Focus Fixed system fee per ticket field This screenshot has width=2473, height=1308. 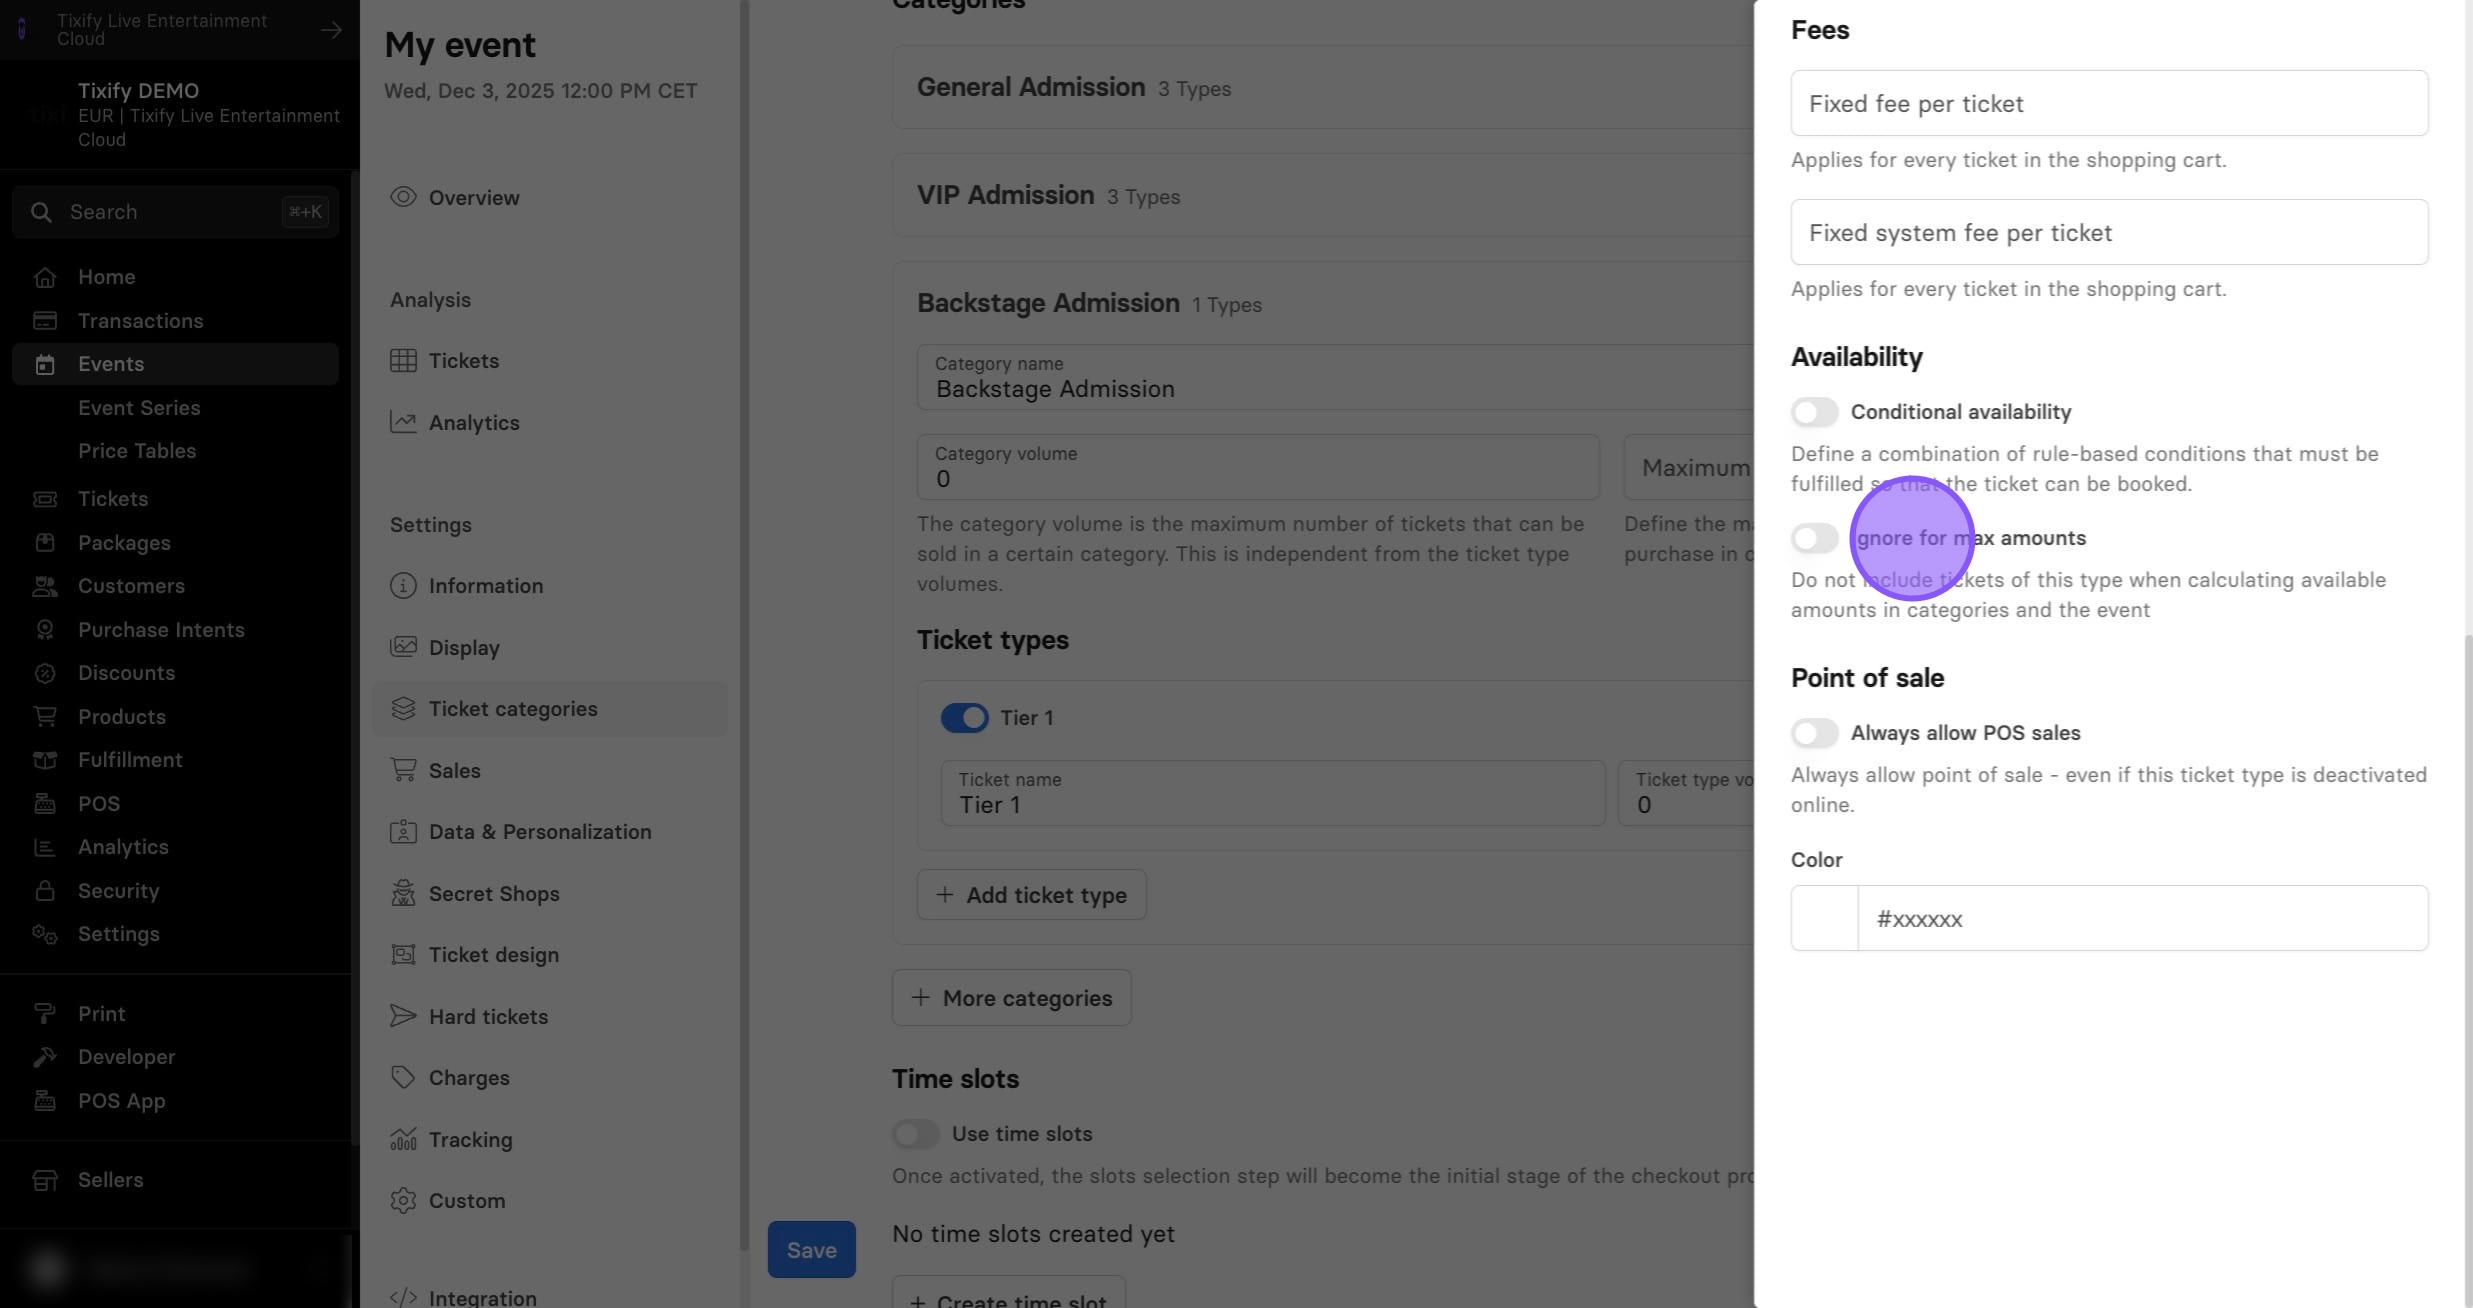coord(2109,232)
